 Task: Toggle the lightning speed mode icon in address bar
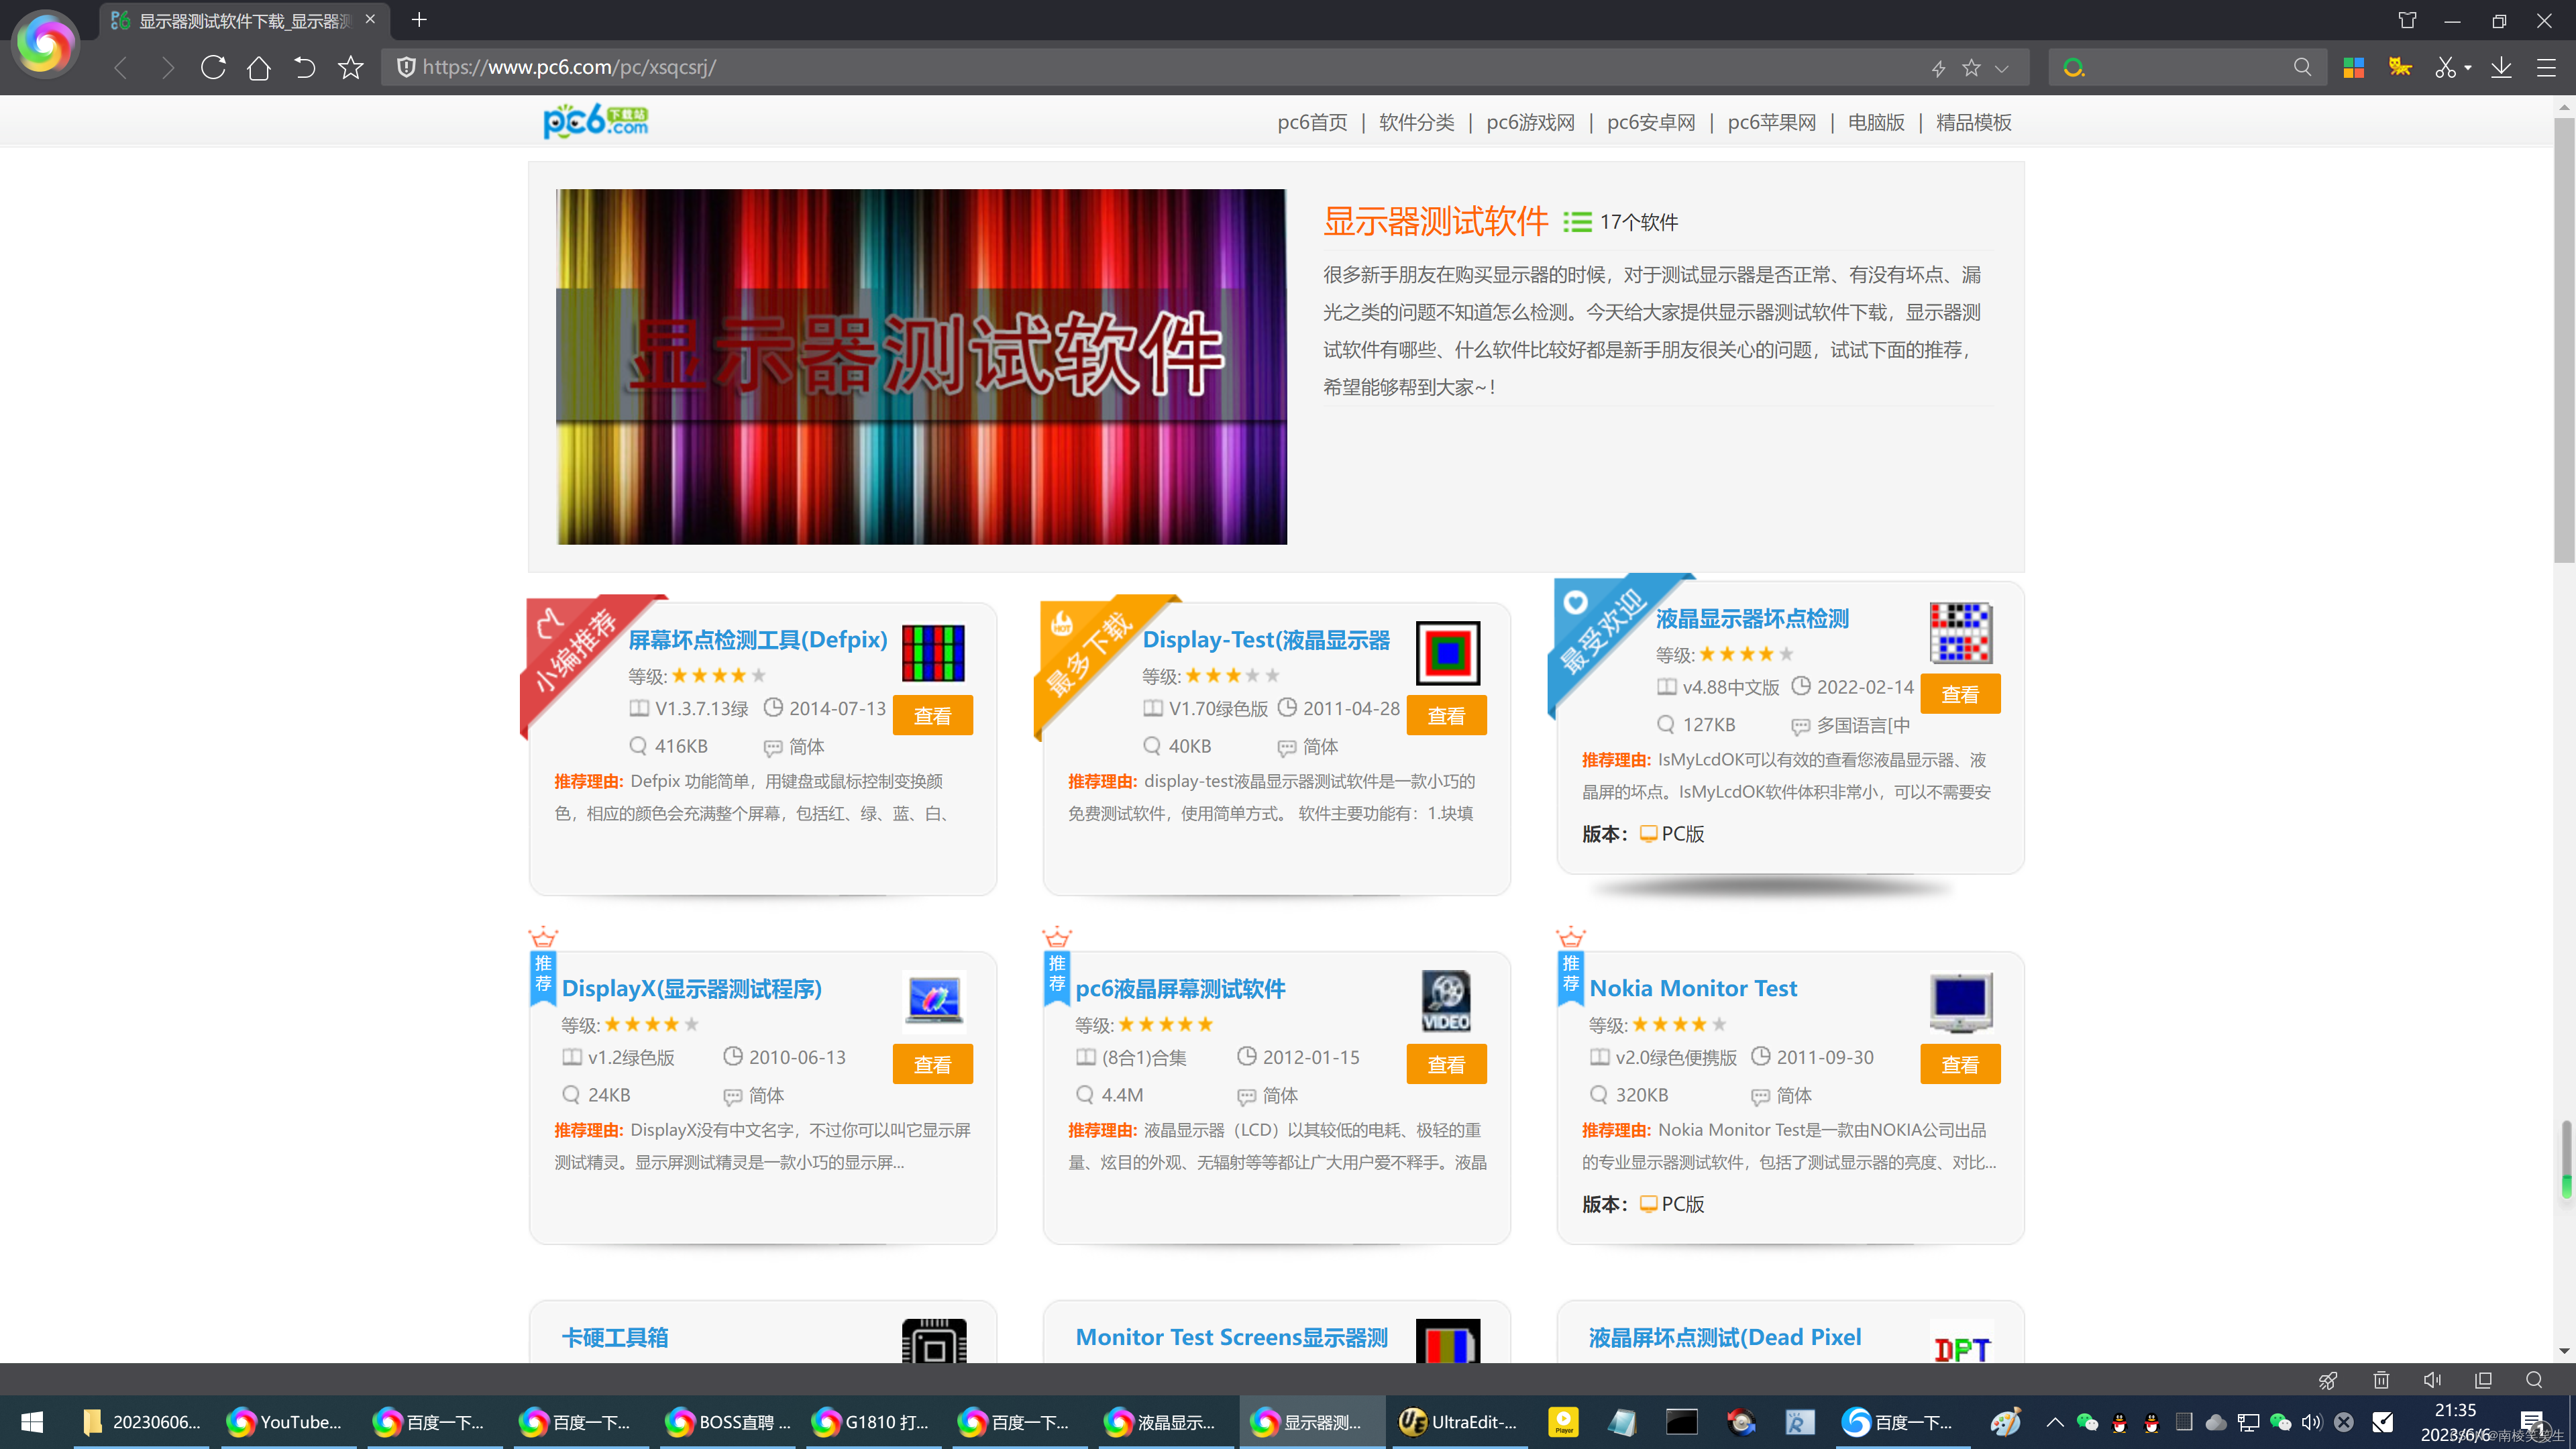[1938, 68]
